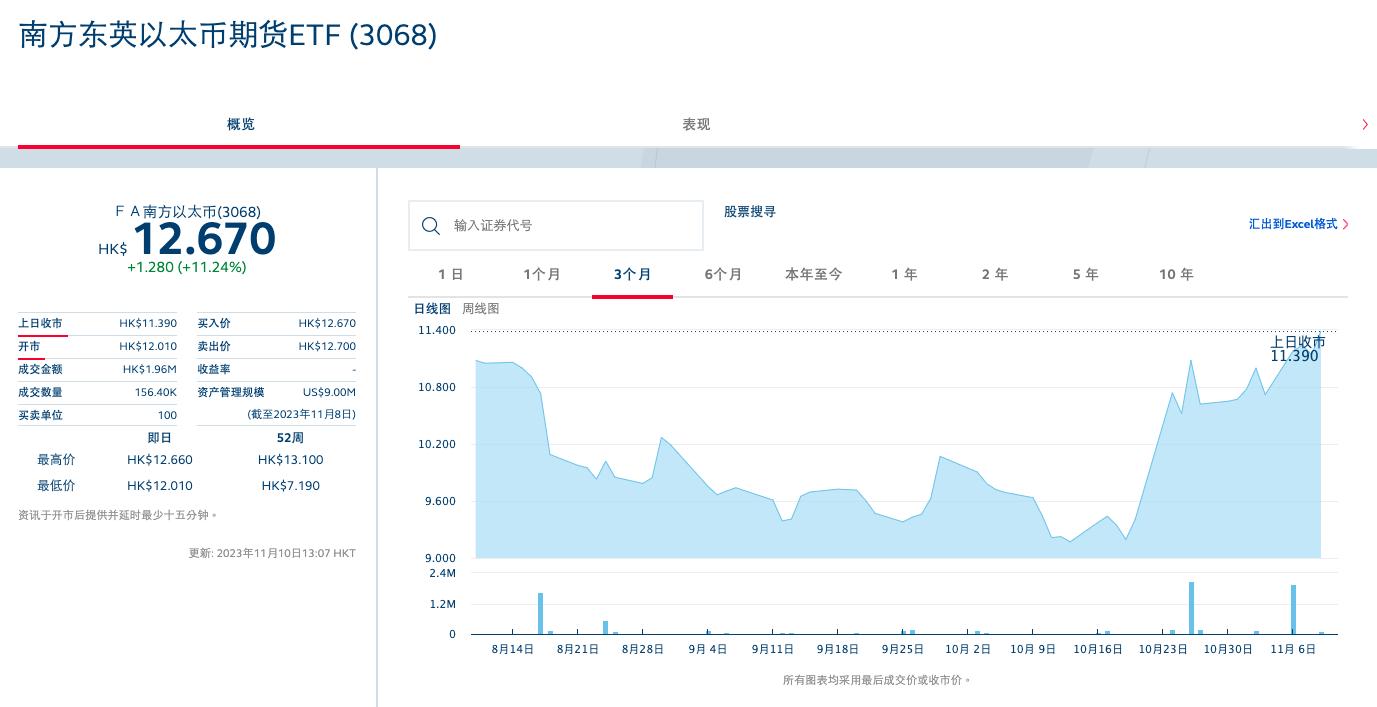Click the tall volume bar near 10月23日

click(x=1192, y=608)
